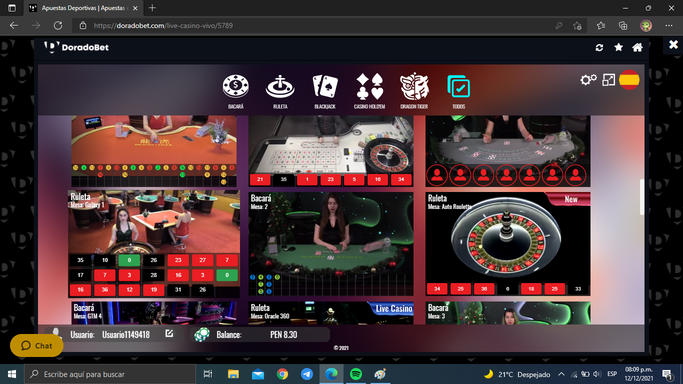Open Bacará Mesa 2 table

[x=331, y=243]
